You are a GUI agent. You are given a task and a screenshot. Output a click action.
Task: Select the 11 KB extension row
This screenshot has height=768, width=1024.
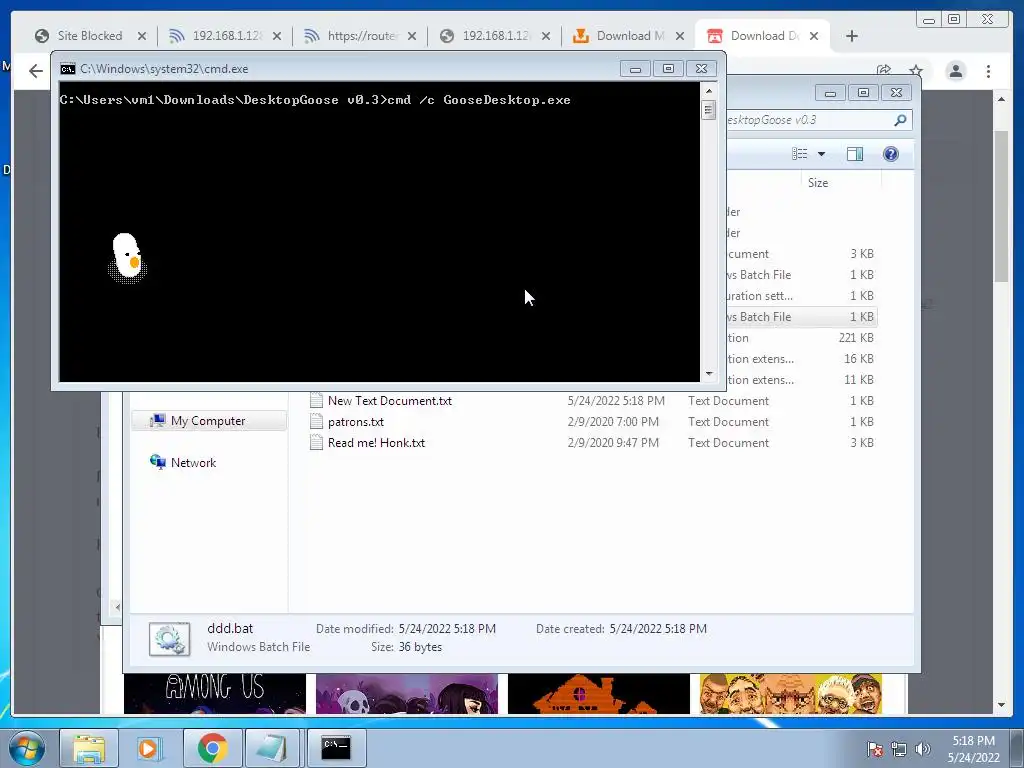click(x=801, y=379)
